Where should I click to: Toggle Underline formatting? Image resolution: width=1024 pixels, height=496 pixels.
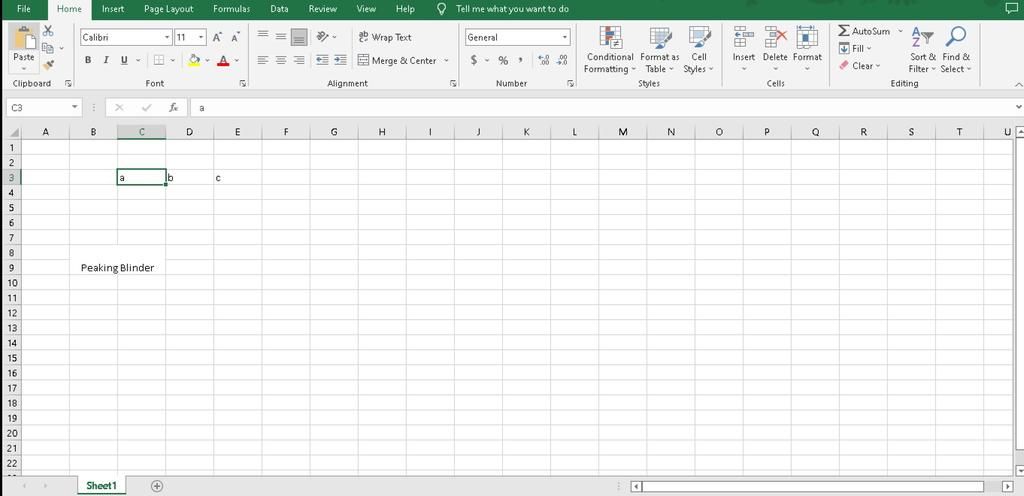tap(124, 60)
